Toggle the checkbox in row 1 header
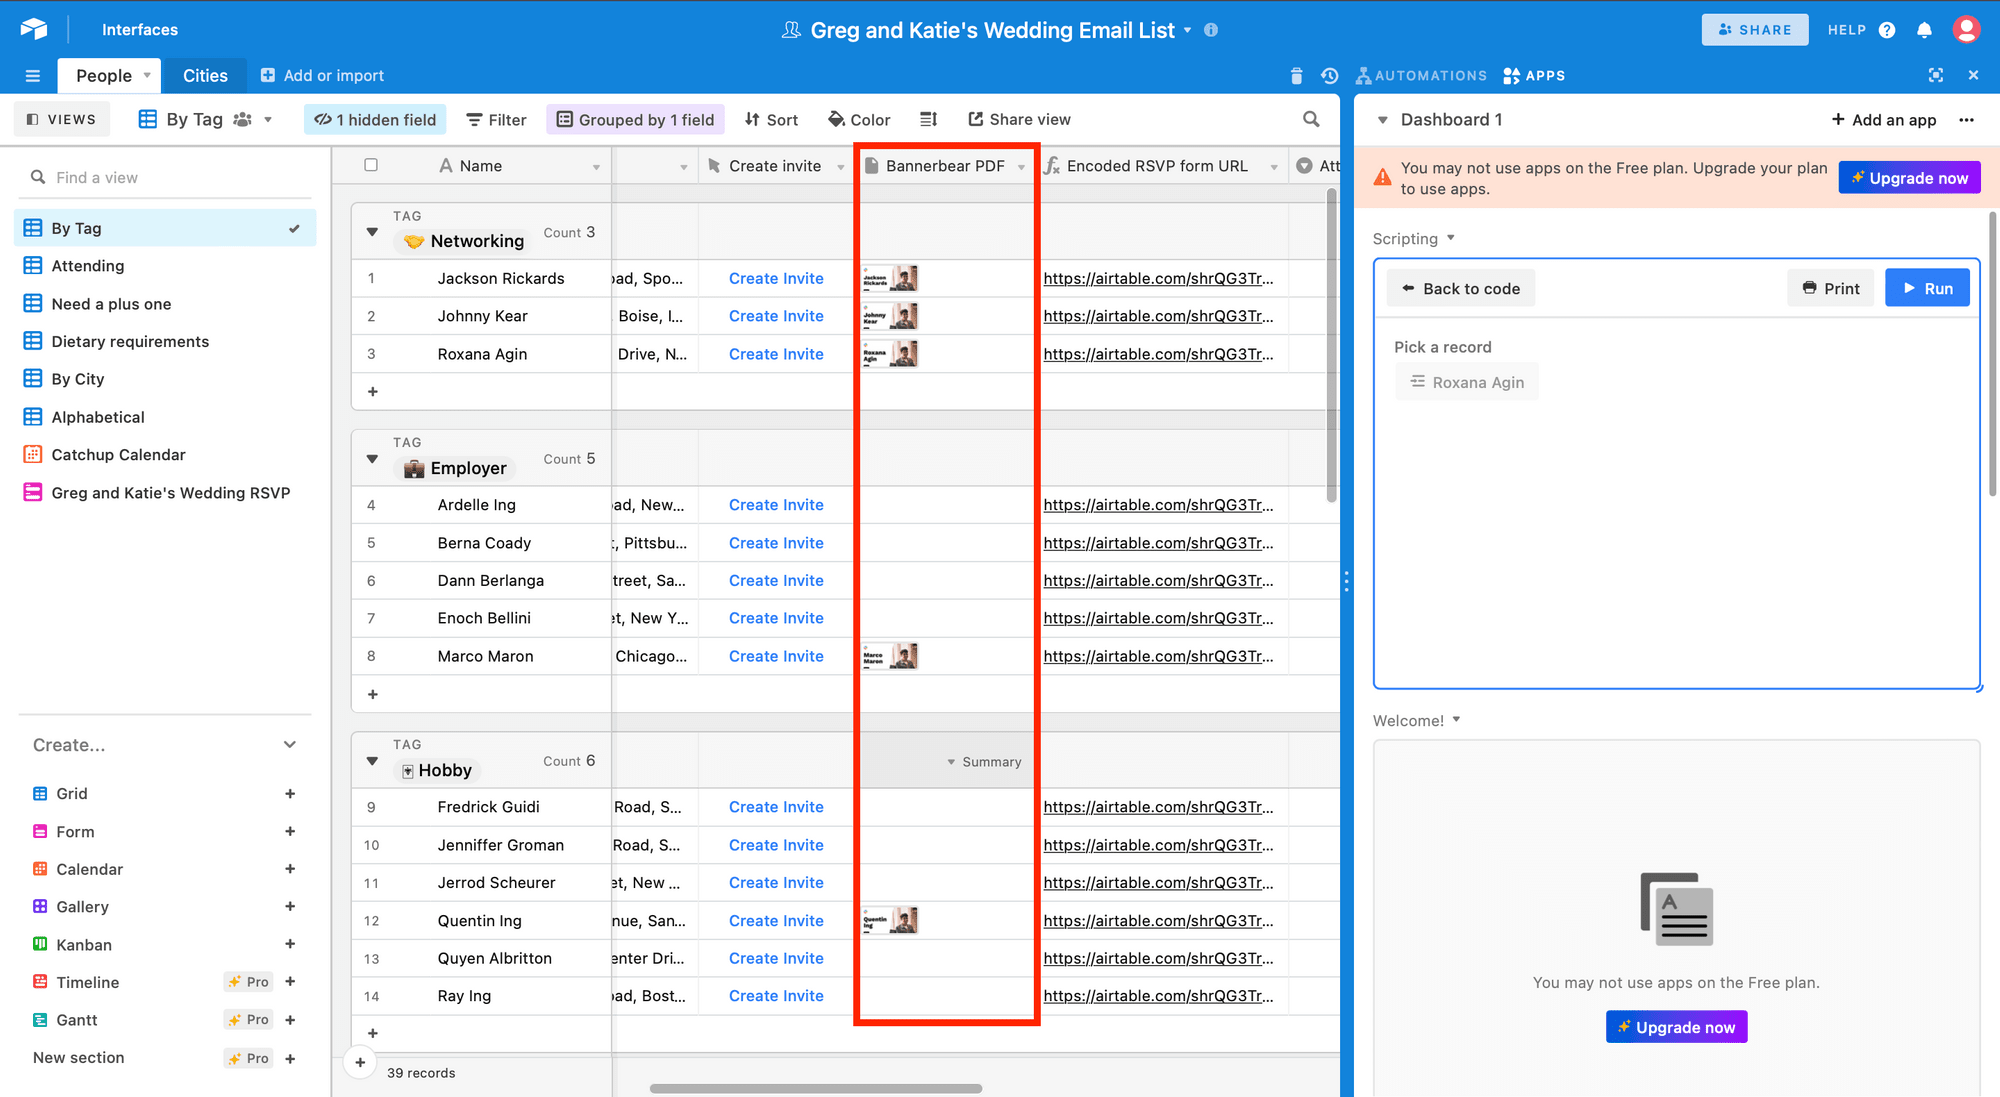The width and height of the screenshot is (2000, 1097). [371, 165]
